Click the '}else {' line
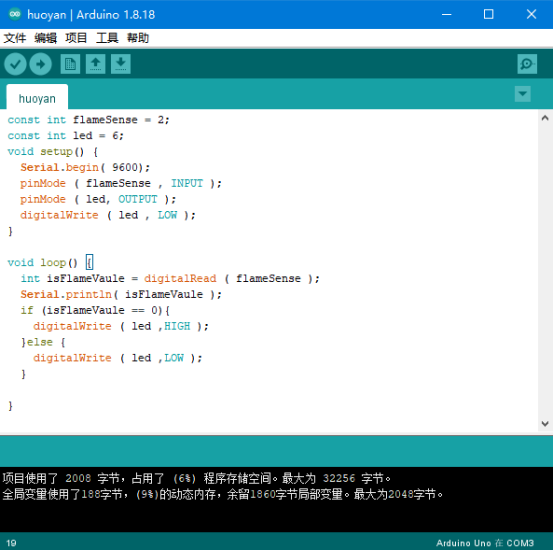This screenshot has height=550, width=554. [43, 342]
